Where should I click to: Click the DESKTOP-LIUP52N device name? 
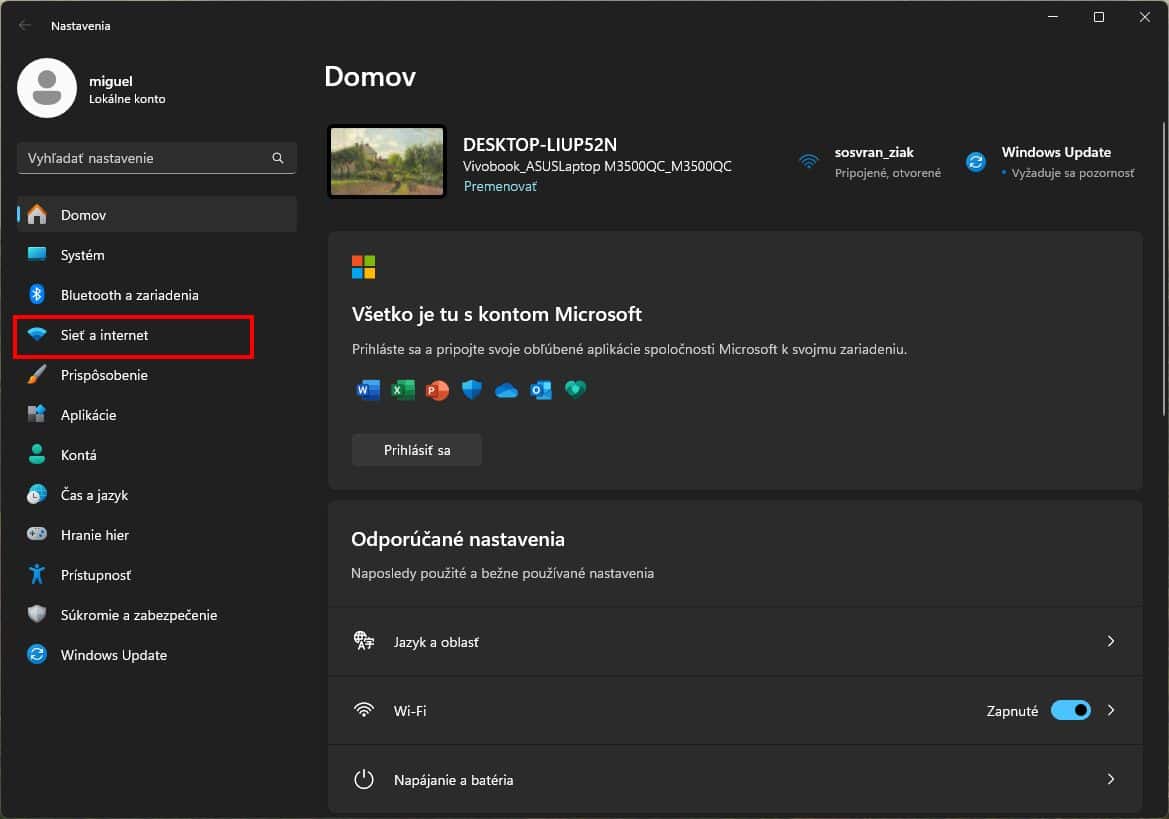540,145
